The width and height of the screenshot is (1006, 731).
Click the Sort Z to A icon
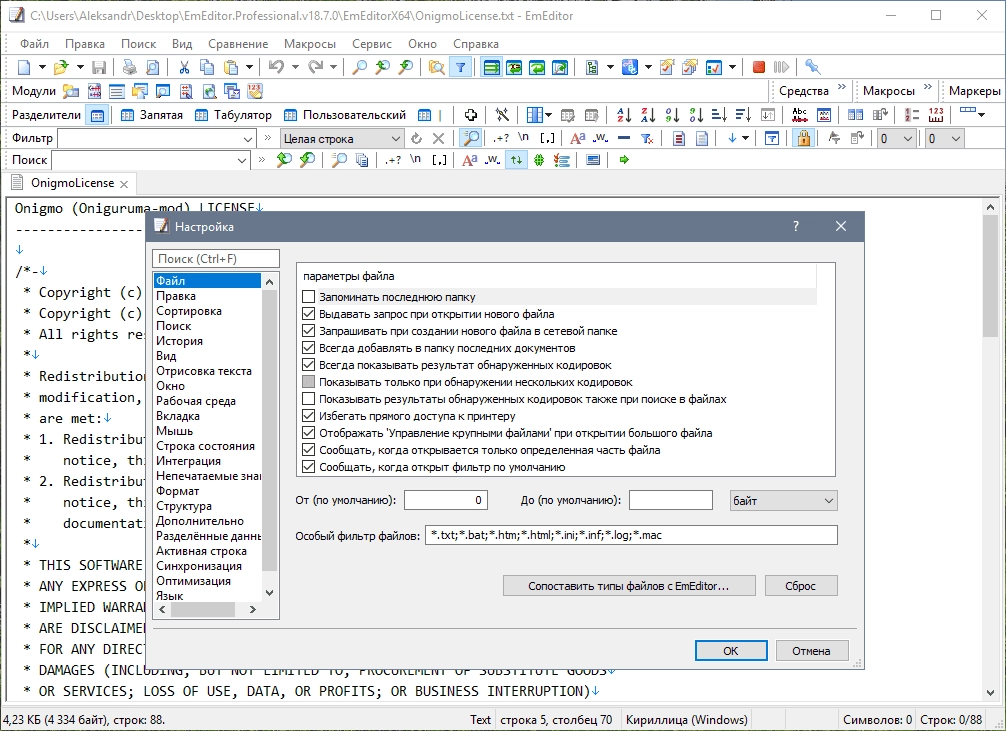point(648,115)
